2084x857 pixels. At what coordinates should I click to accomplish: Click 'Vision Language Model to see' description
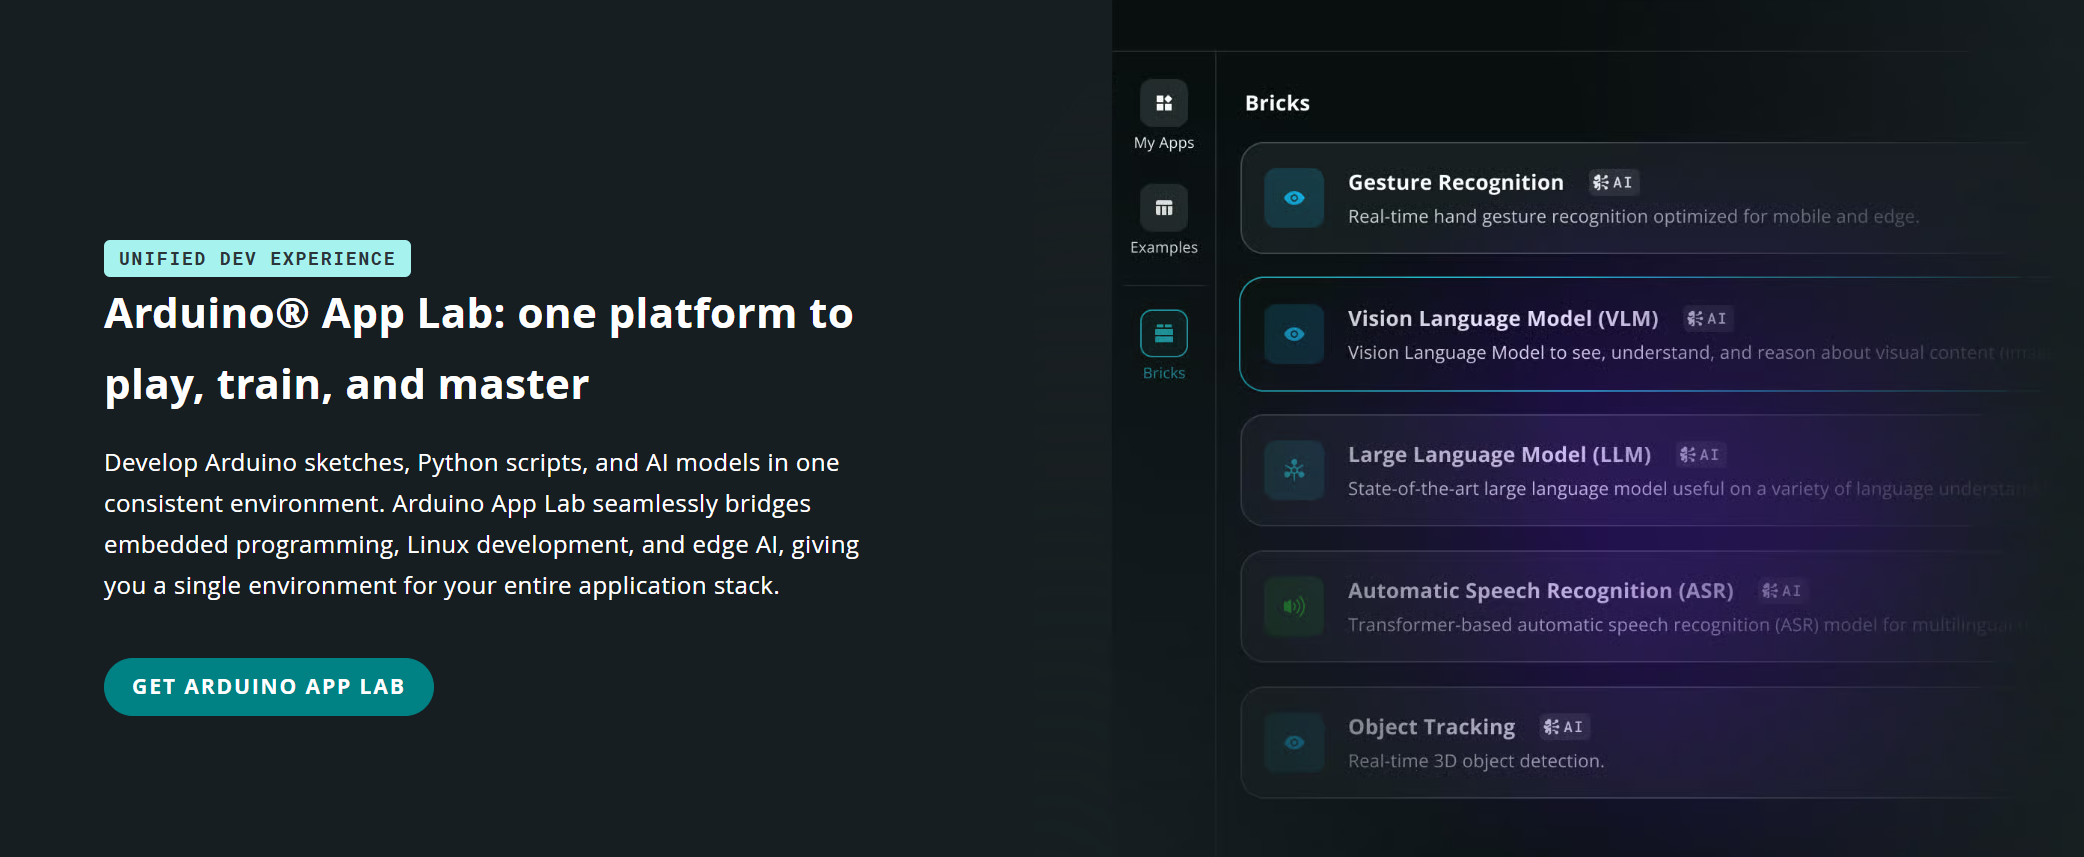[x=1698, y=352]
